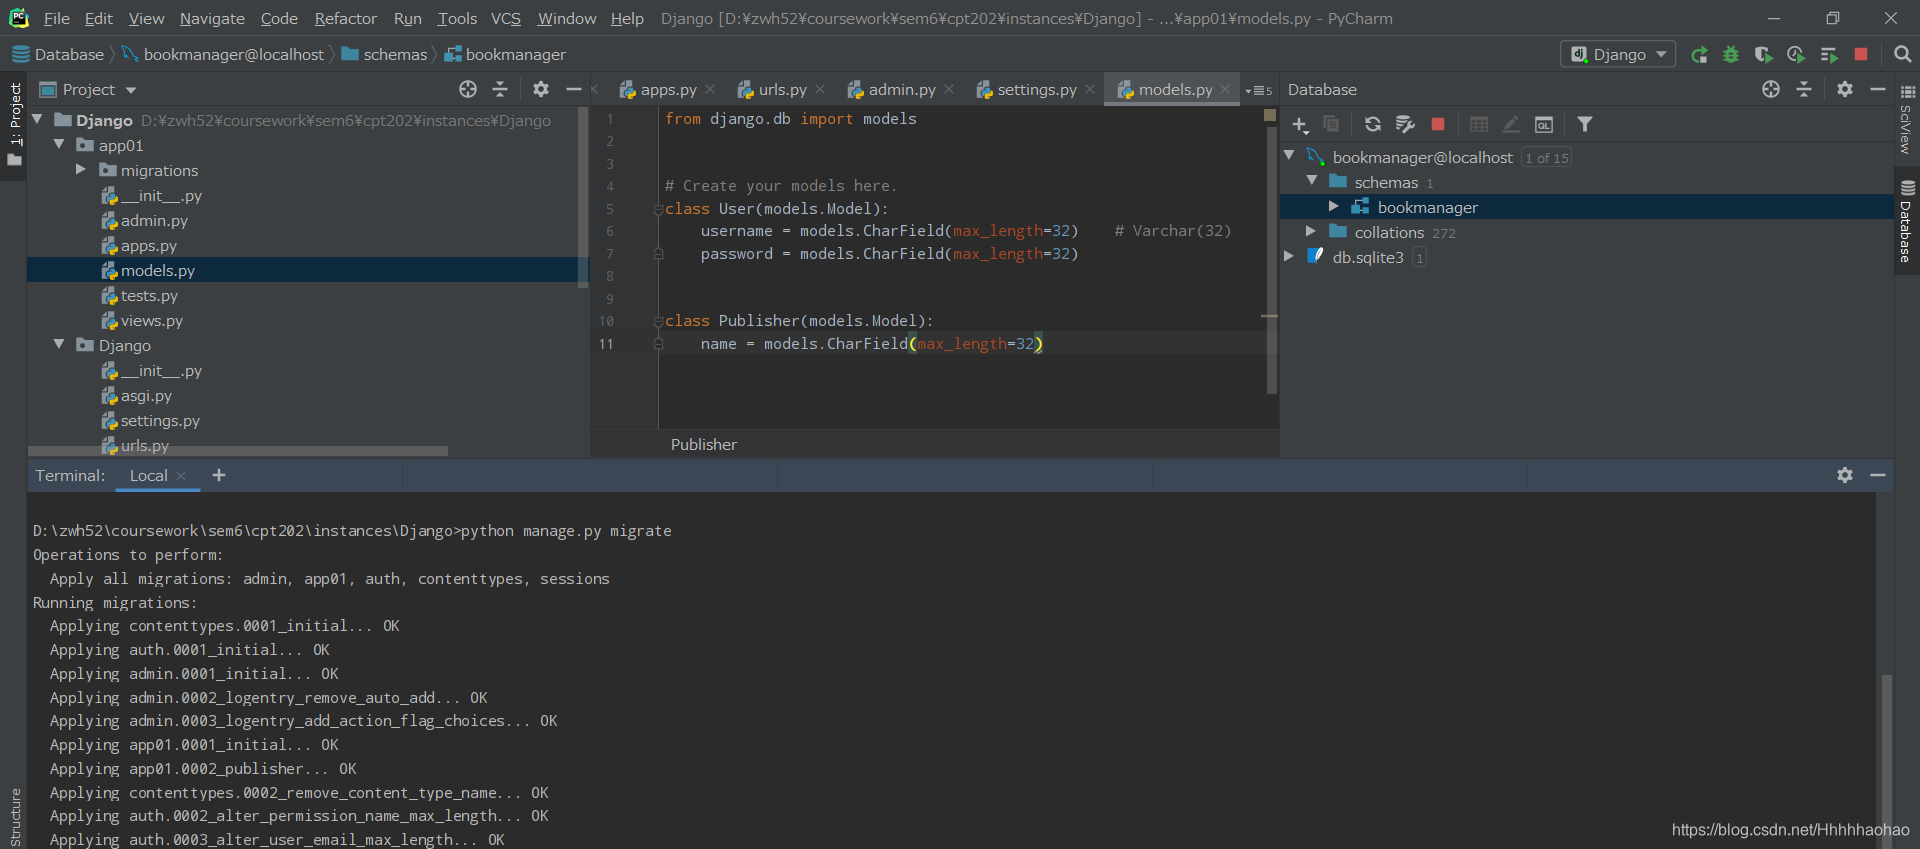Image resolution: width=1920 pixels, height=849 pixels.
Task: Click the schemas breadcrumb in navigation bar
Action: tap(385, 54)
